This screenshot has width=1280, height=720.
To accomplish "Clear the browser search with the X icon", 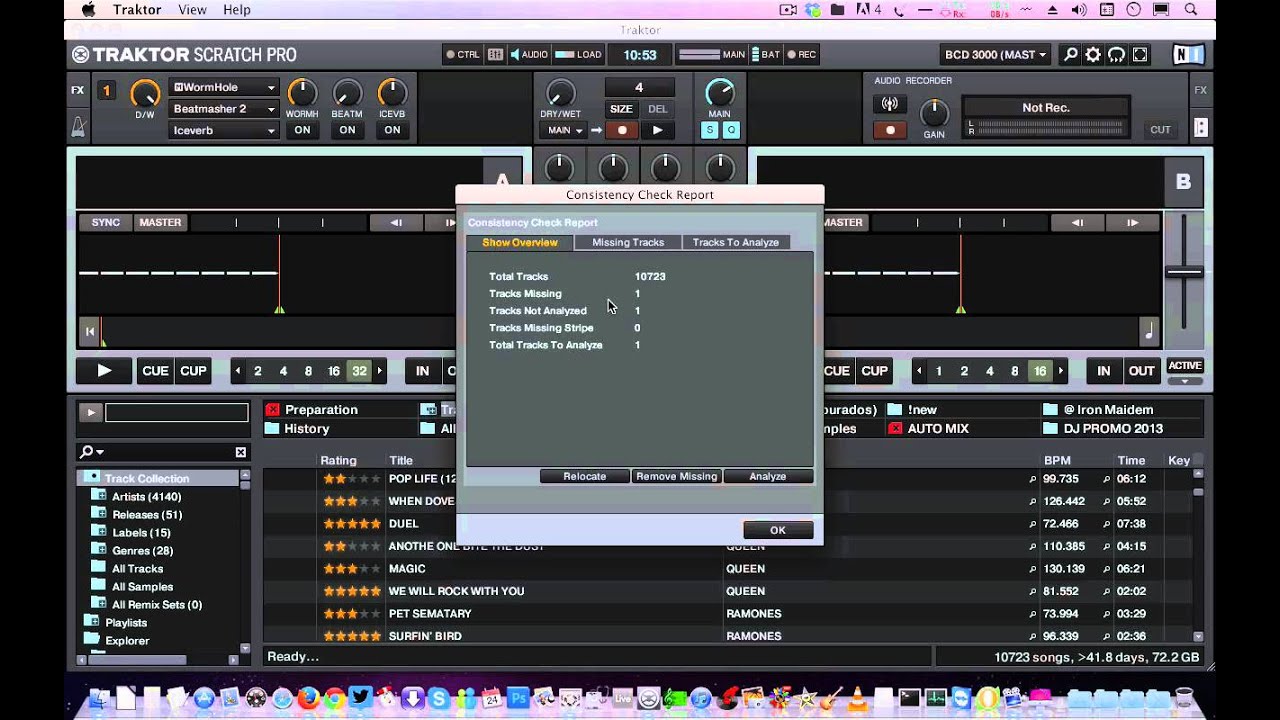I will tap(241, 452).
